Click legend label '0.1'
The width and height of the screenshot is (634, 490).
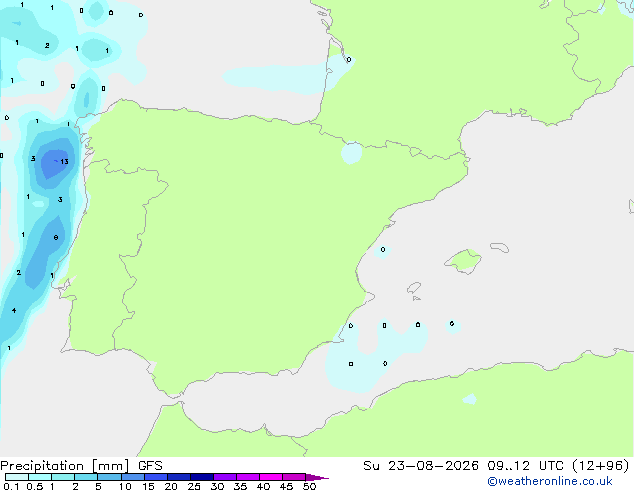[x=11, y=486]
